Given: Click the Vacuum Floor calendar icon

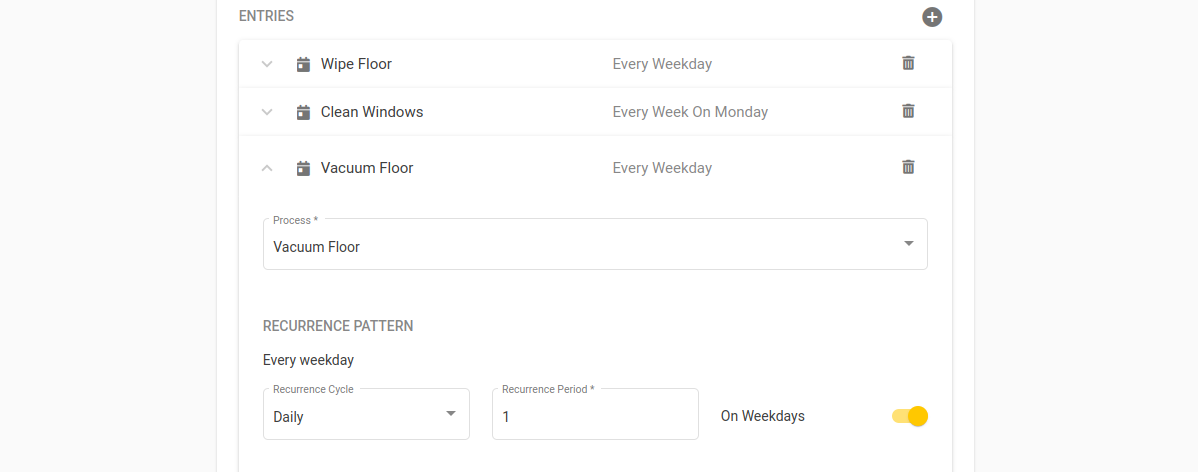Looking at the screenshot, I should pos(303,168).
